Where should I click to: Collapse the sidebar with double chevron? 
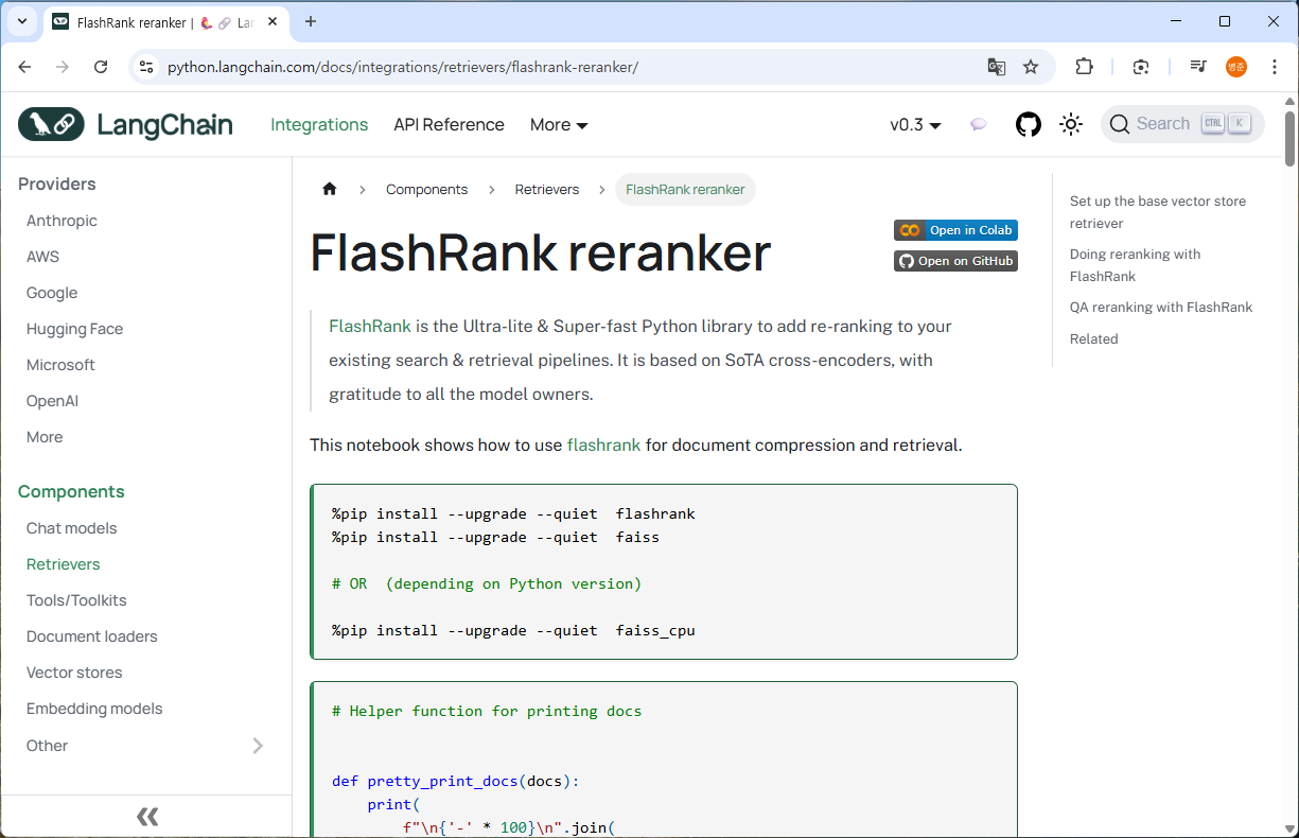147,816
